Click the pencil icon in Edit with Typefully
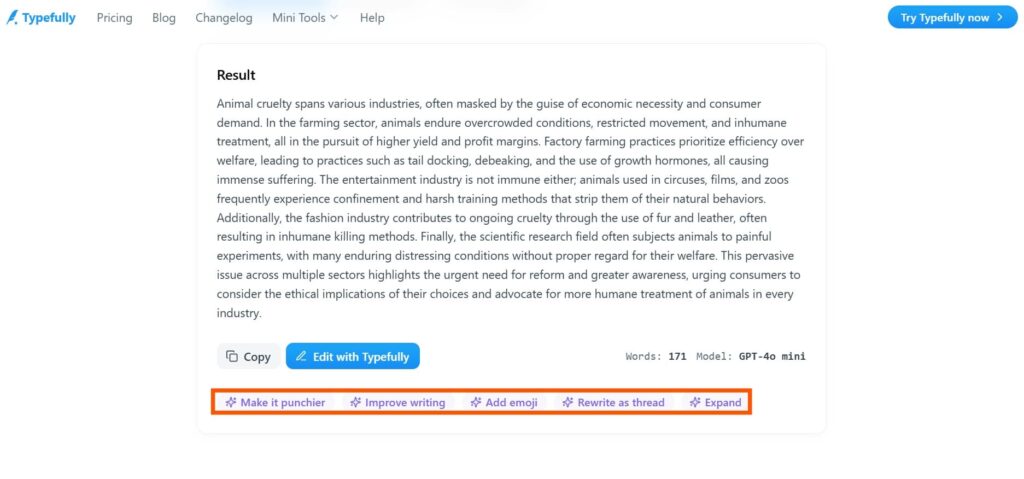This screenshot has height=479, width=1024. pyautogui.click(x=301, y=356)
